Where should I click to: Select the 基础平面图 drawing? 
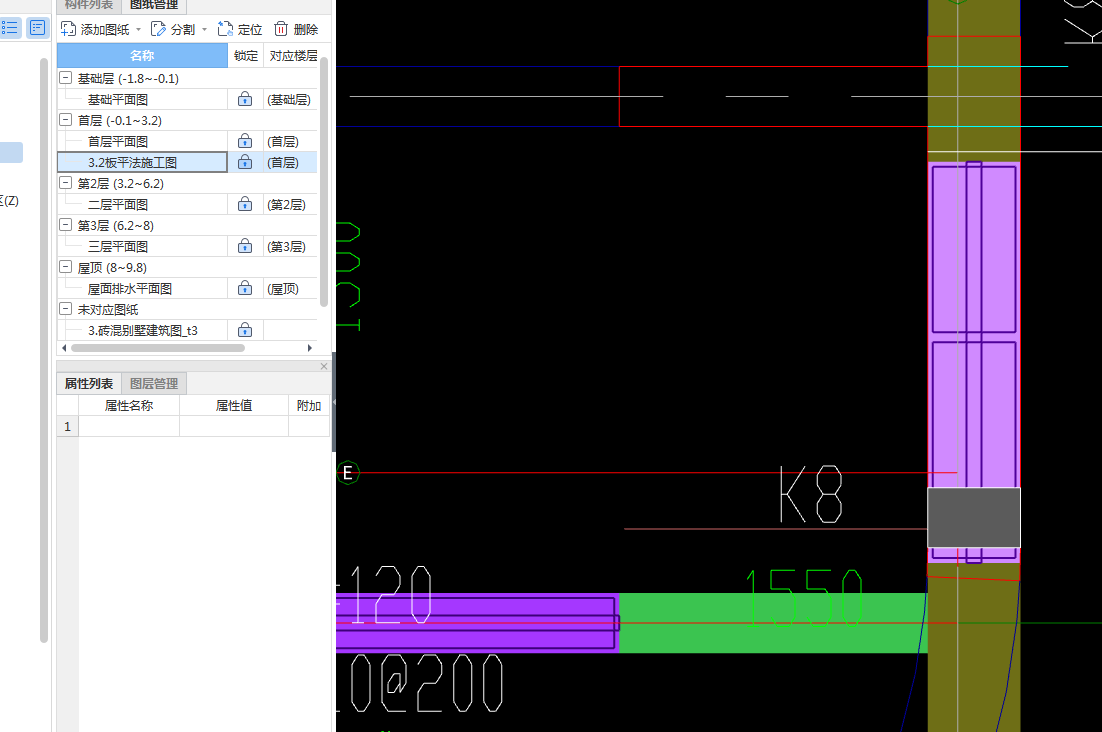coord(117,100)
